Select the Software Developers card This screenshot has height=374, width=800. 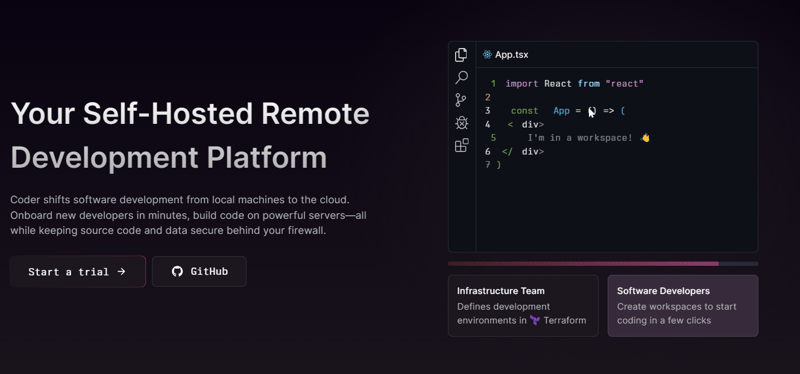pos(683,306)
